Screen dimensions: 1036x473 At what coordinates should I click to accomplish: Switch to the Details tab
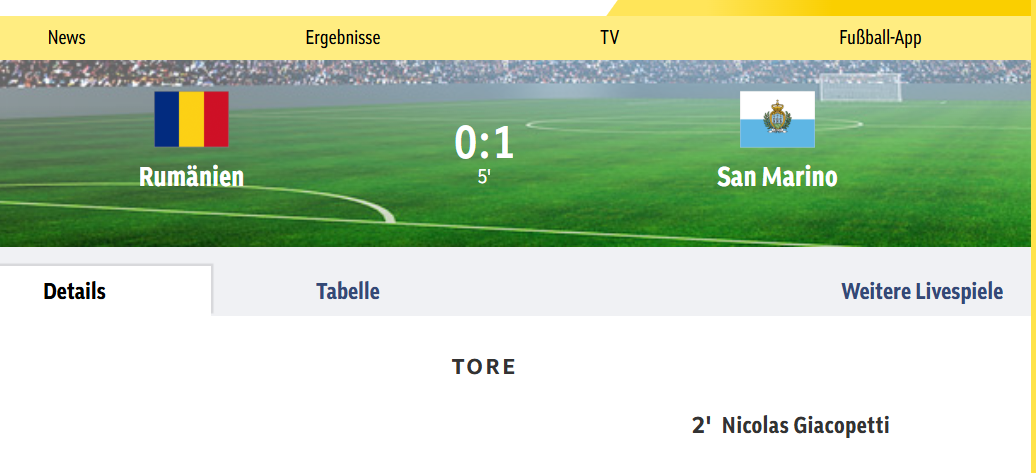point(75,292)
